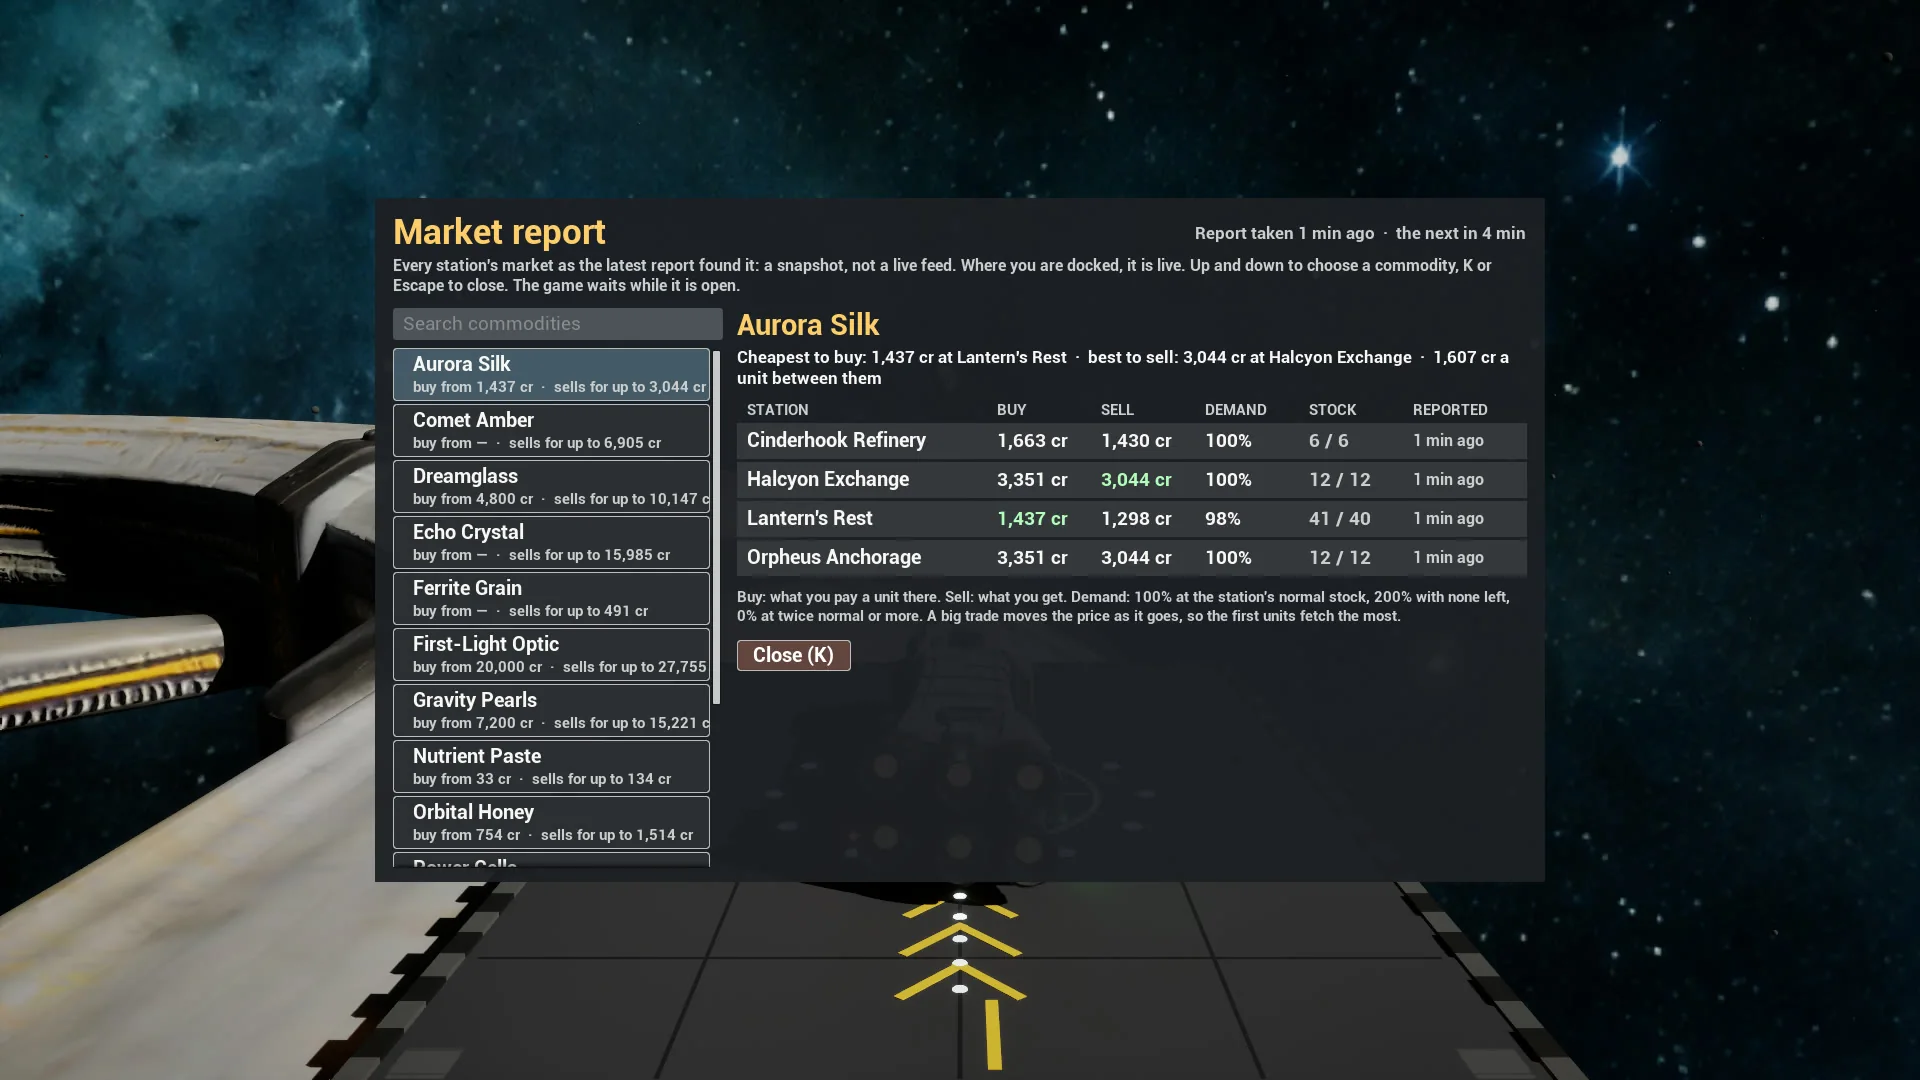Pick First-Light Optic in the list

(x=551, y=655)
